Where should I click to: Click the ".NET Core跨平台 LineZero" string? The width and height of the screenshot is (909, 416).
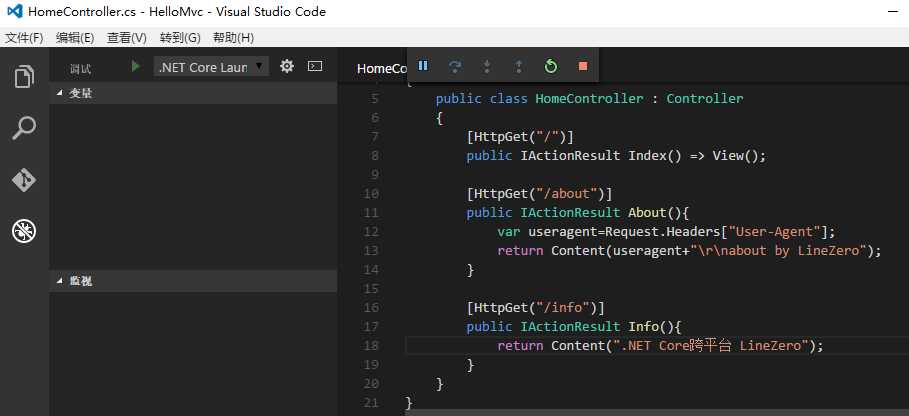[711, 345]
